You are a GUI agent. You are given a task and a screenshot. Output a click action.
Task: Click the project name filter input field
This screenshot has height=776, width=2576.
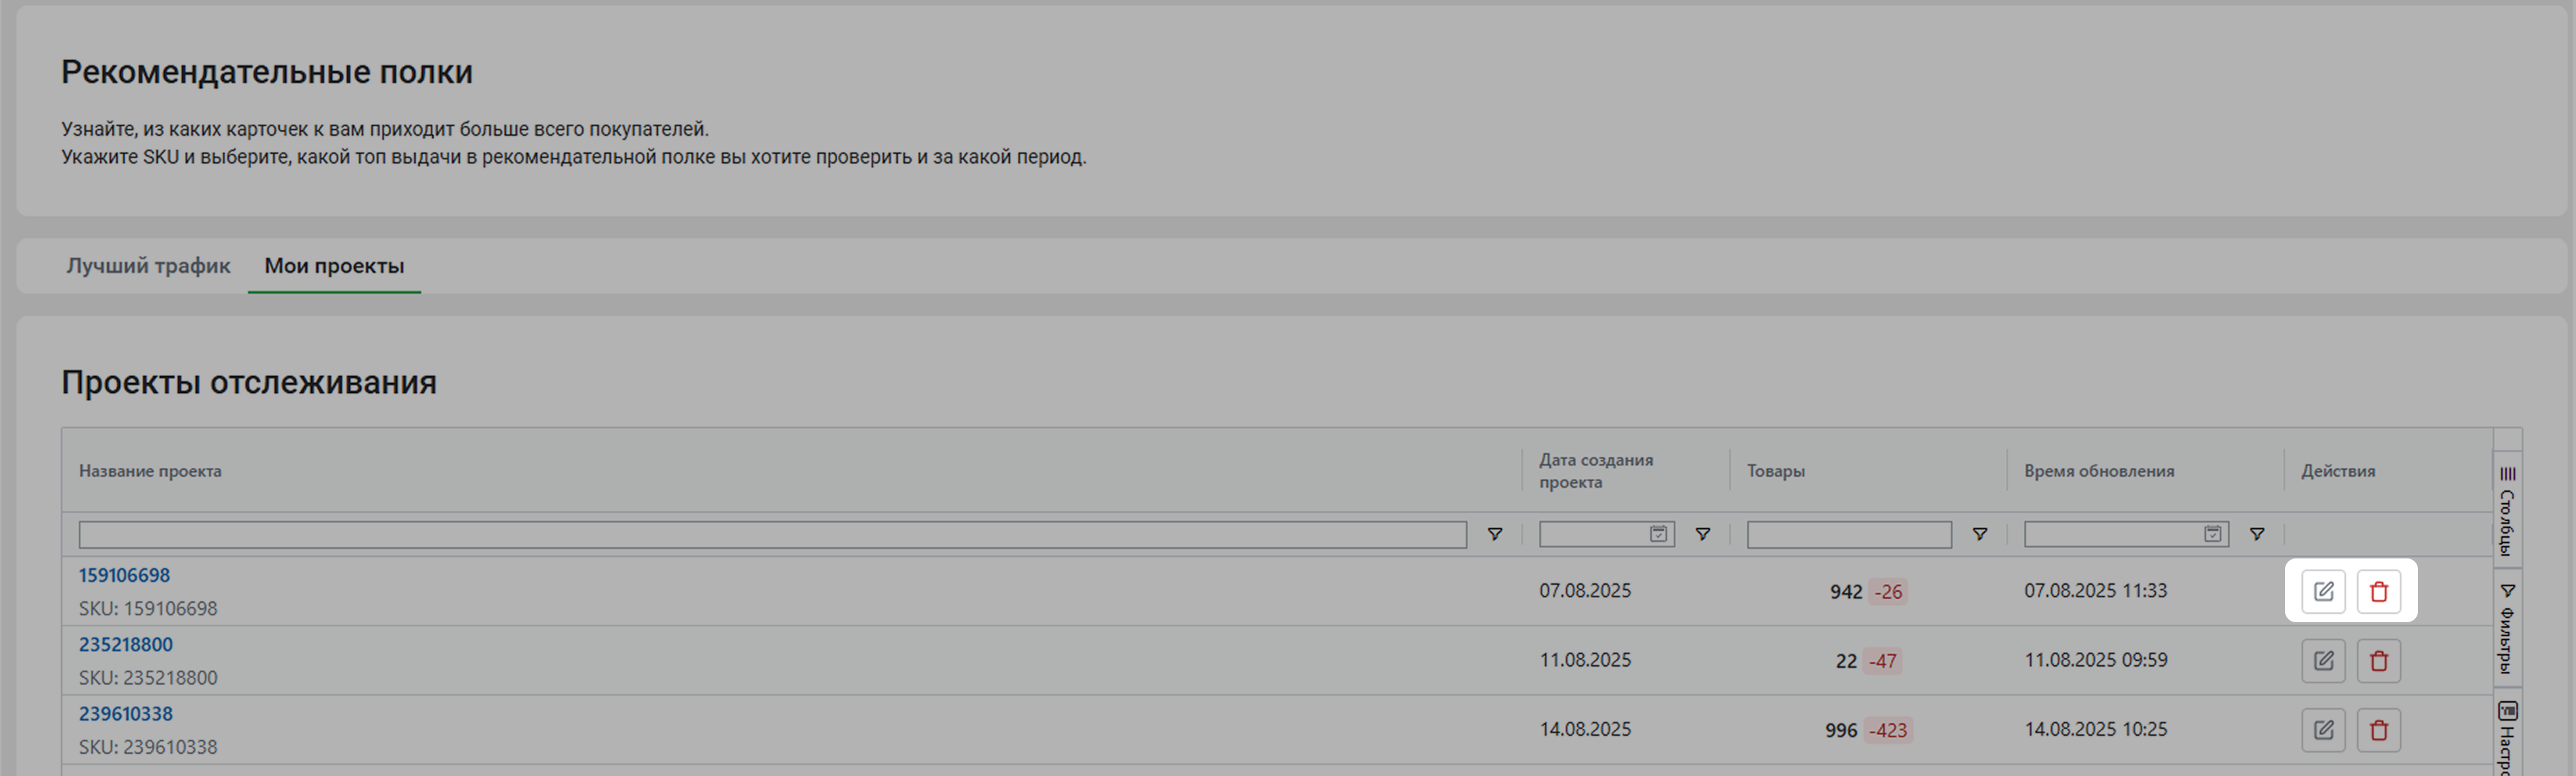click(772, 534)
